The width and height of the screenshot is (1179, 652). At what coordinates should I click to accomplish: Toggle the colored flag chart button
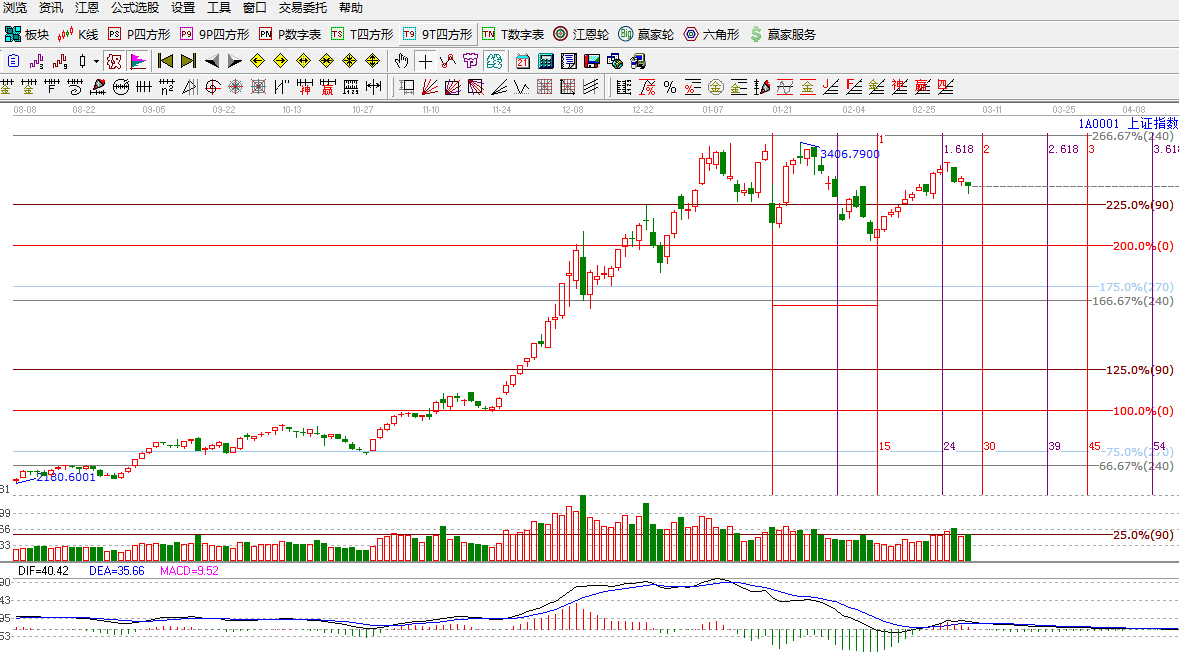tap(137, 61)
